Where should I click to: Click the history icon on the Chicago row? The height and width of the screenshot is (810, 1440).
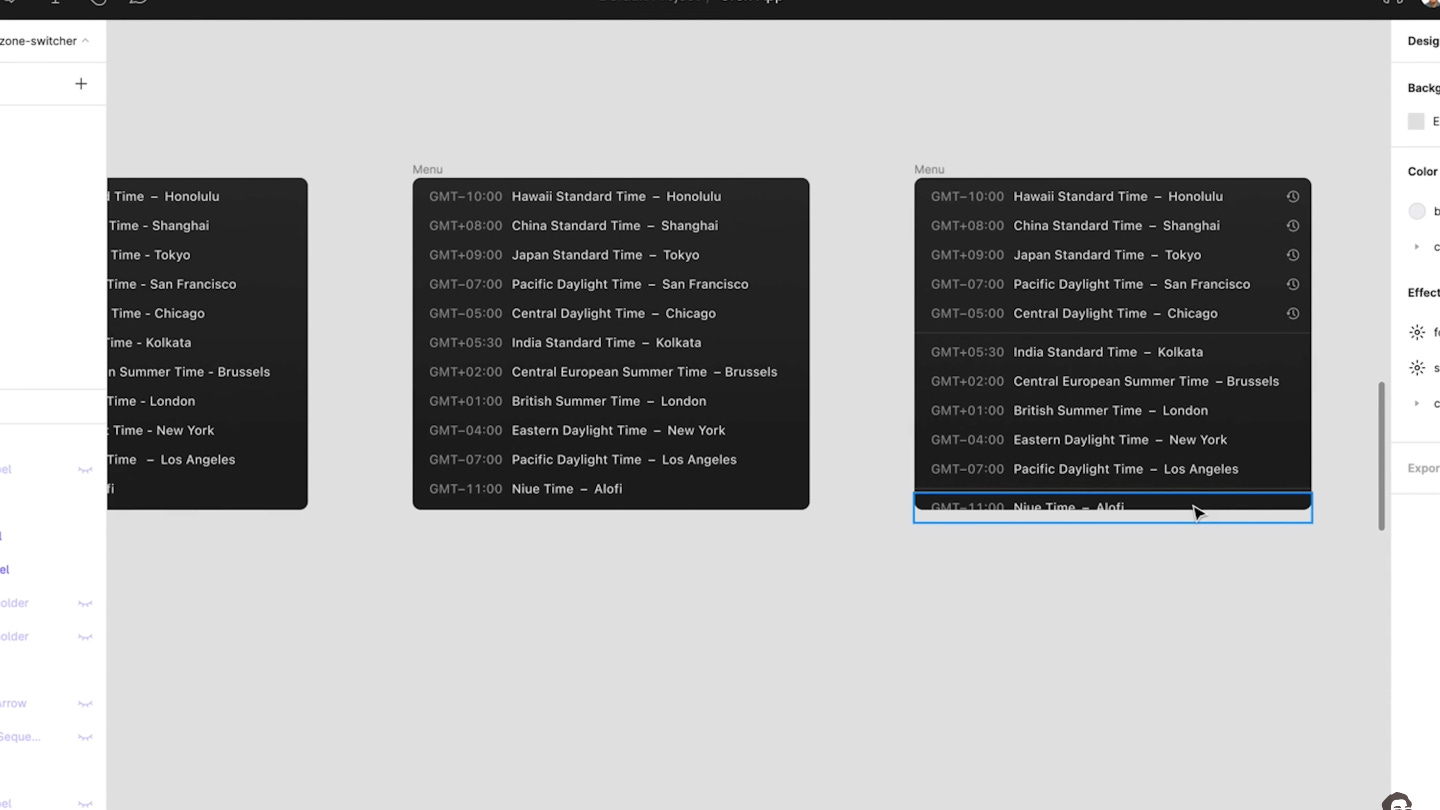(1292, 313)
